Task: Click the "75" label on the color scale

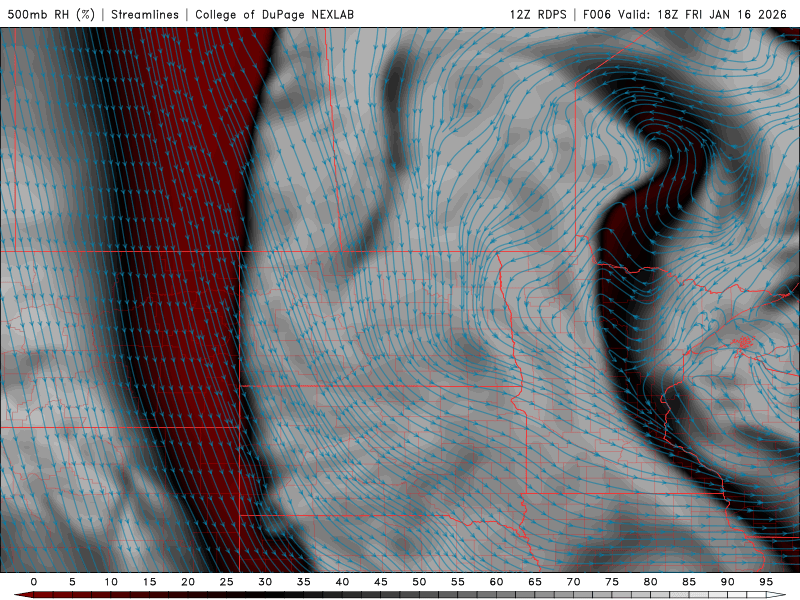Action: [x=612, y=582]
